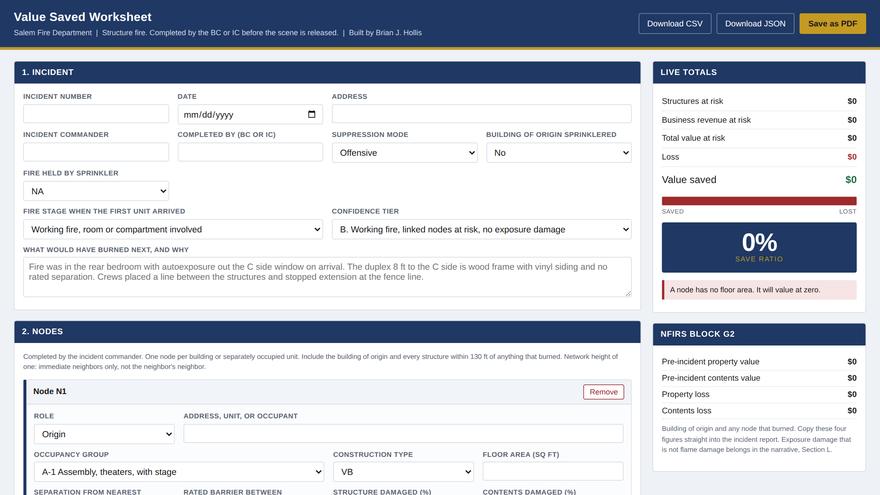The height and width of the screenshot is (495, 880).
Task: Click the 'Node N1' title
Action: 49,391
